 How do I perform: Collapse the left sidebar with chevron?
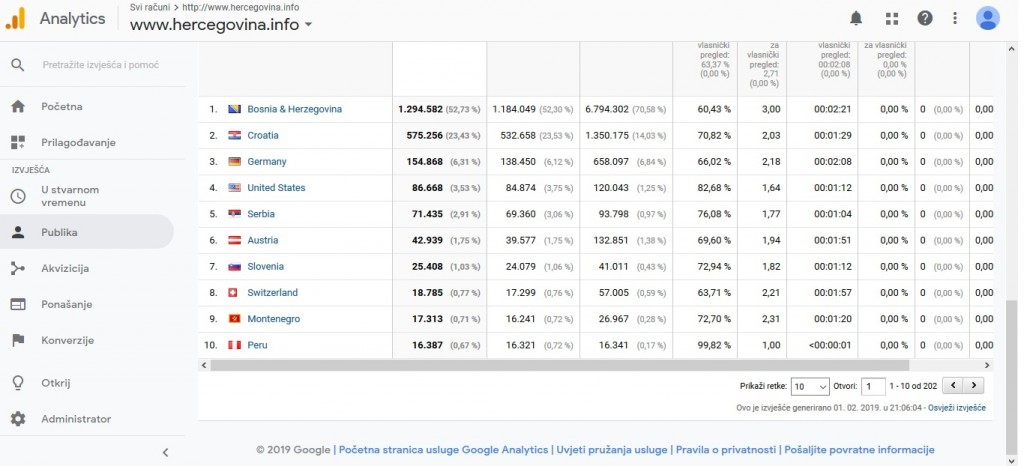(x=166, y=452)
